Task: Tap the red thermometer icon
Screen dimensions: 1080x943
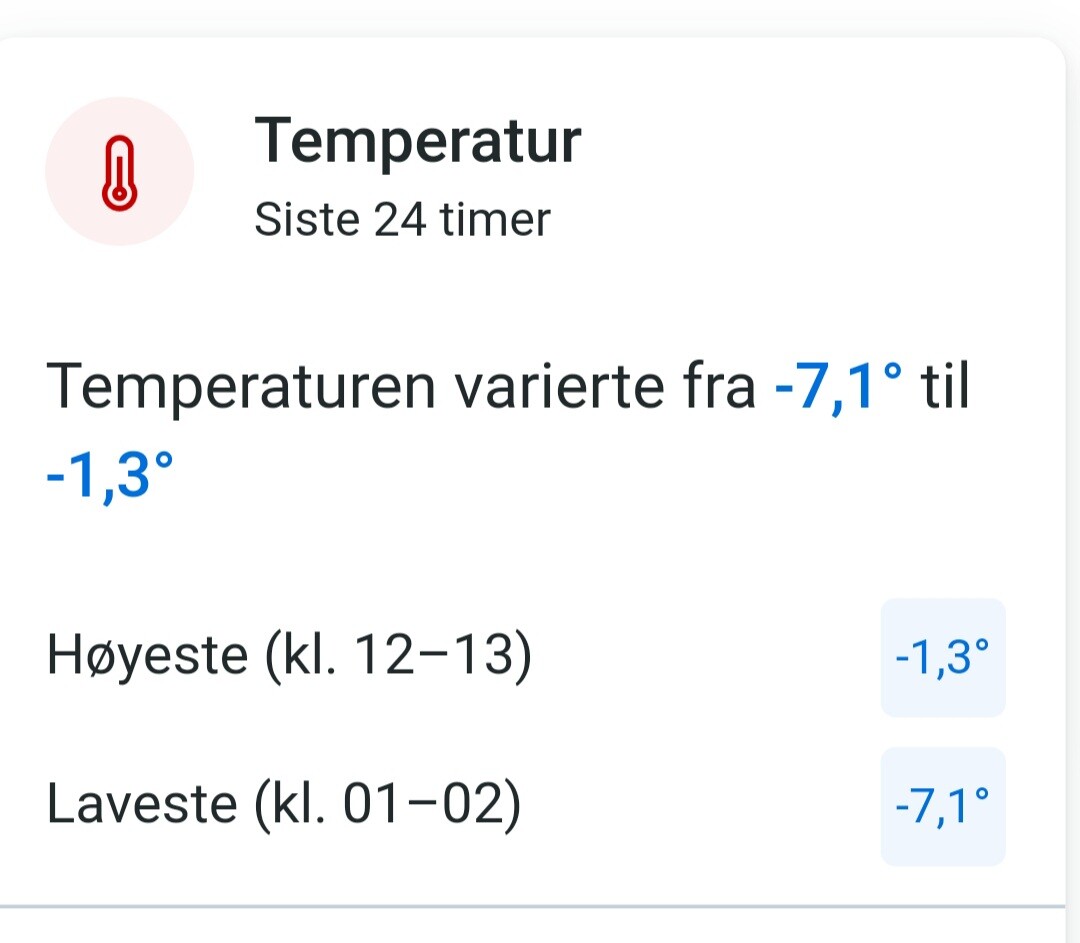Action: (119, 172)
